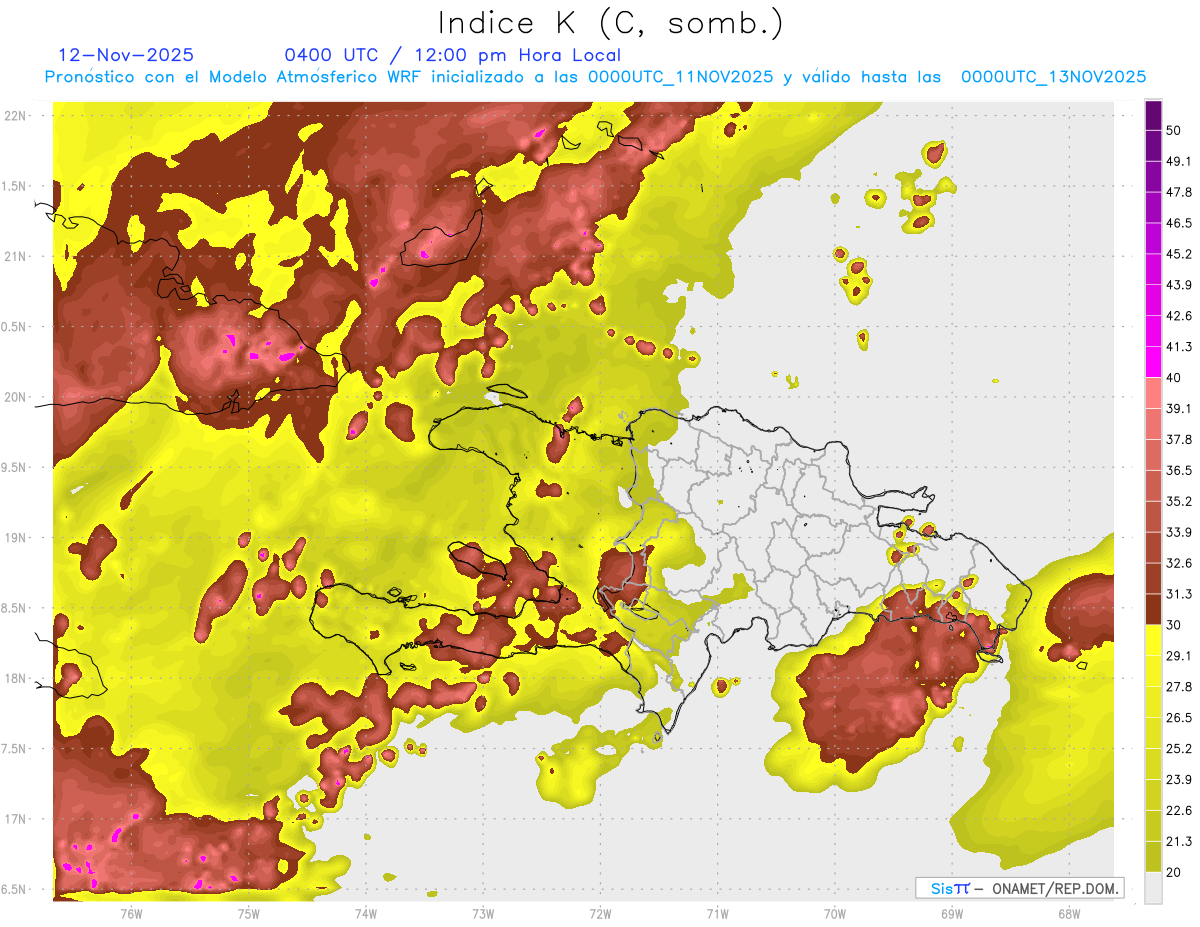Click the colorbar value "46.5"

tap(1180, 223)
